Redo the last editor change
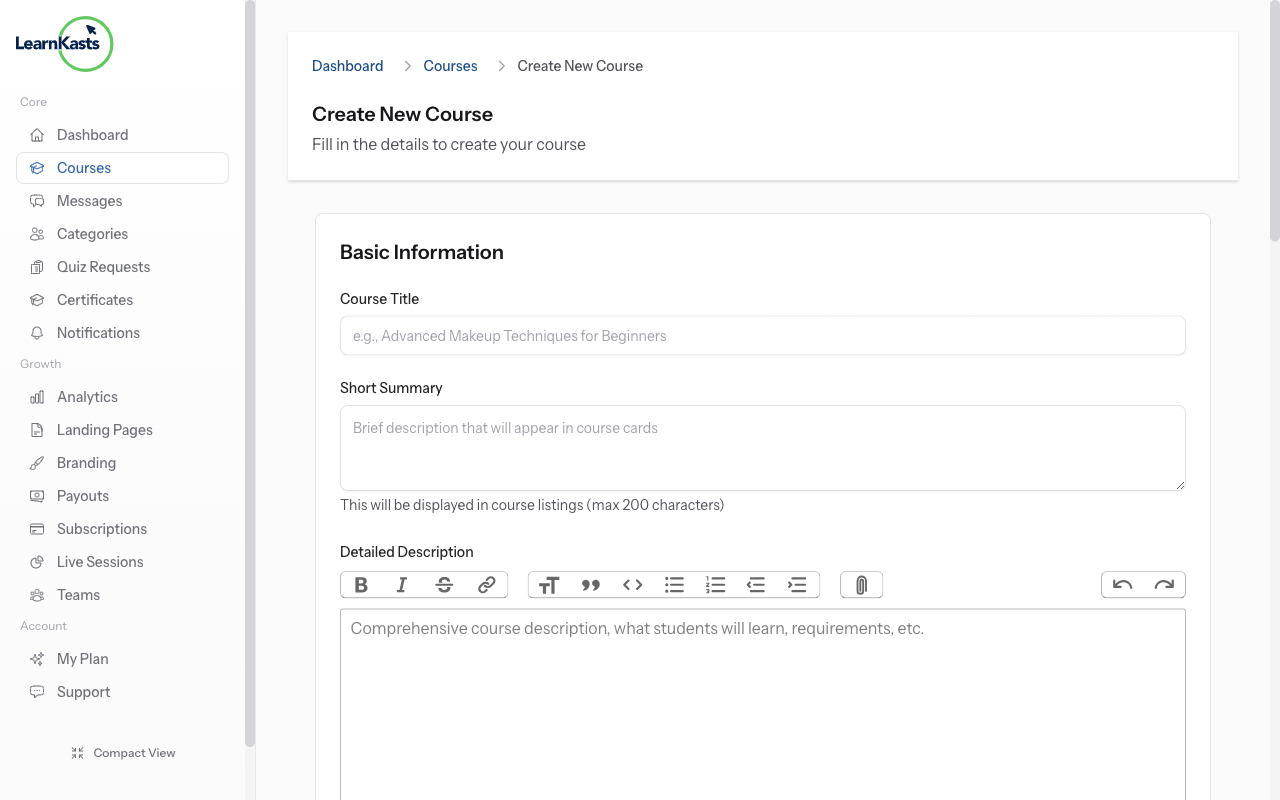This screenshot has width=1280, height=800. [1164, 584]
